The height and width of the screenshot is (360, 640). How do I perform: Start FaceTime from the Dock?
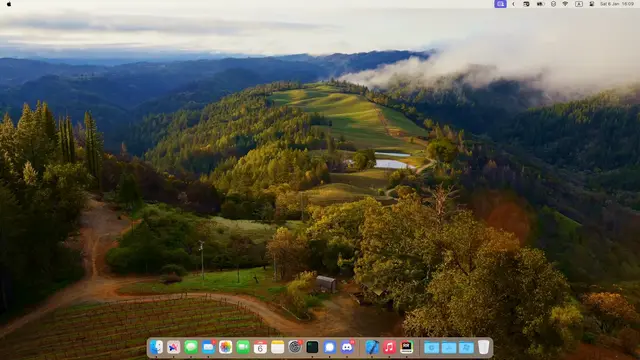tap(243, 347)
